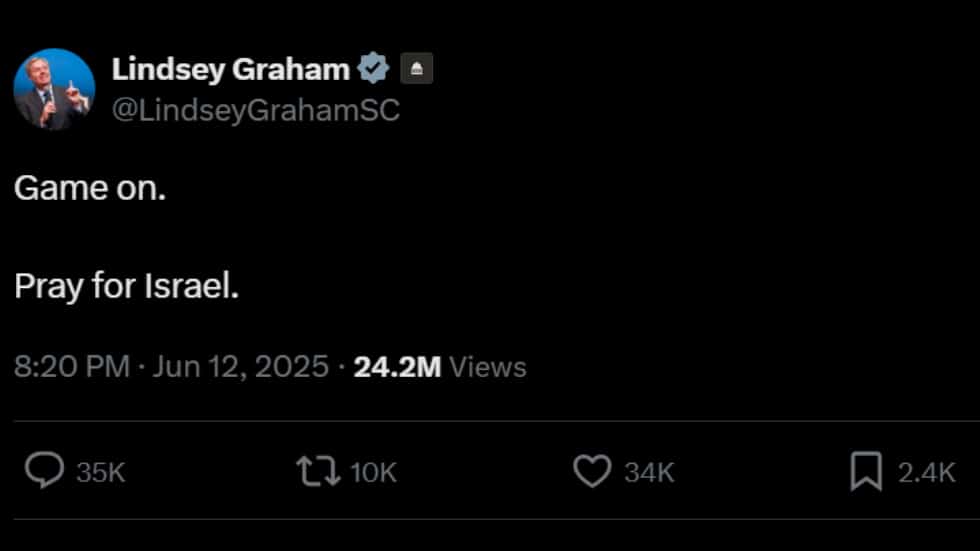Click the 10K reposts count
980x551 pixels.
click(x=373, y=472)
